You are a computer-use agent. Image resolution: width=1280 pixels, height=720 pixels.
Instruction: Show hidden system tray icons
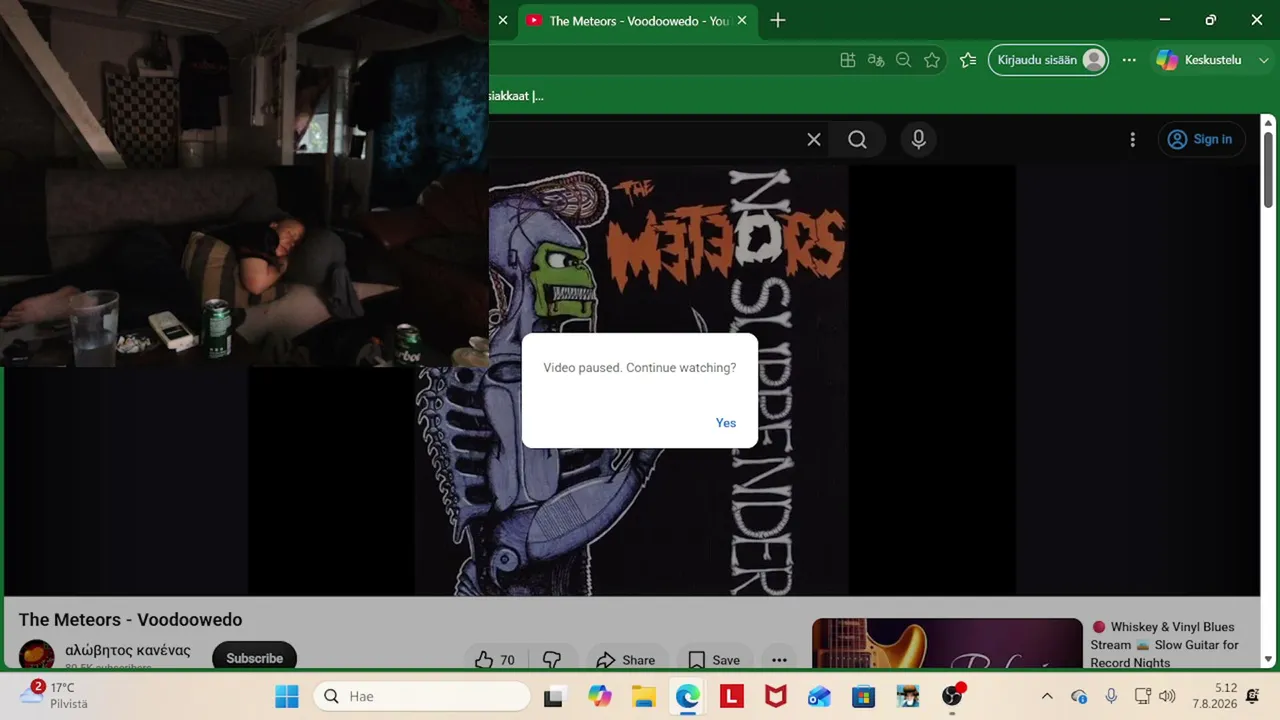click(1047, 696)
